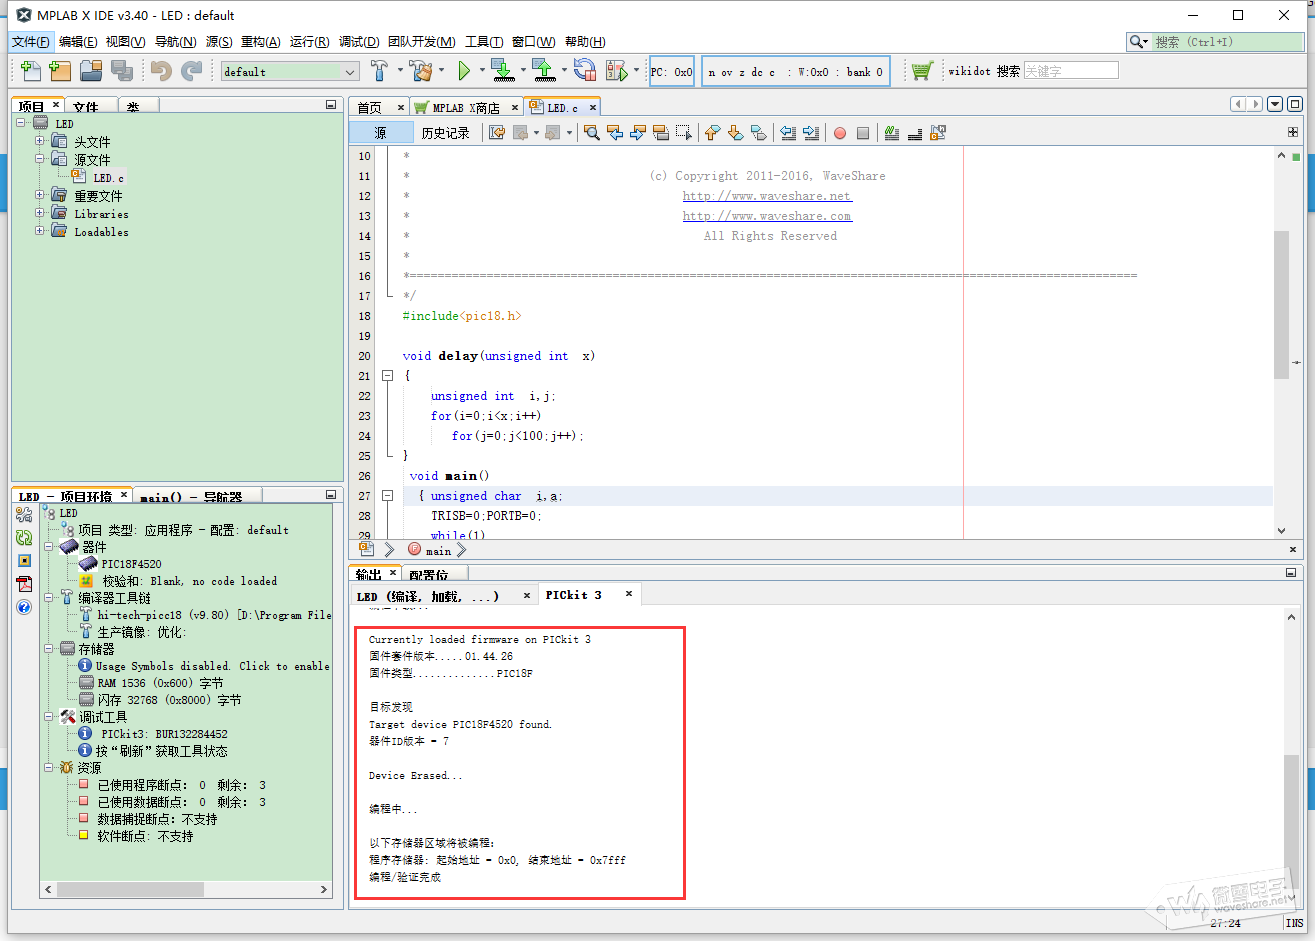
Task: Click the Redo toolbar arrow
Action: click(192, 71)
